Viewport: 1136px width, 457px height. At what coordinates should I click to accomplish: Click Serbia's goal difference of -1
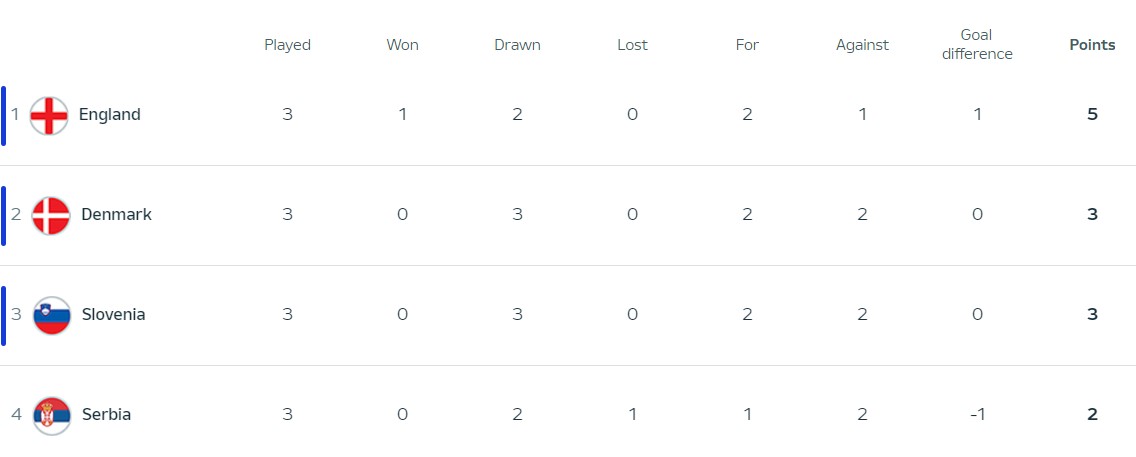pos(977,415)
